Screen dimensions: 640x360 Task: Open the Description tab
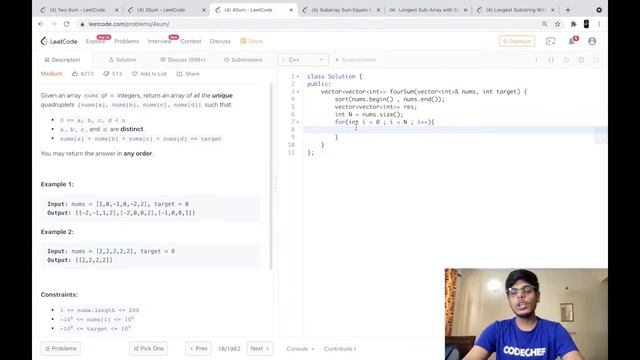tap(62, 60)
